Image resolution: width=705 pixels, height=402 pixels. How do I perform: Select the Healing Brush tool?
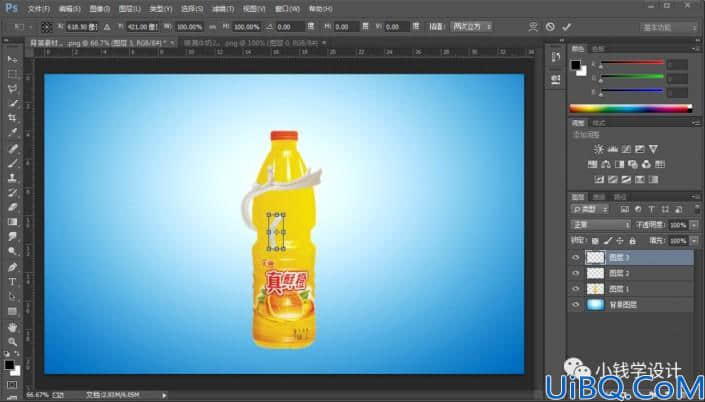coord(12,148)
